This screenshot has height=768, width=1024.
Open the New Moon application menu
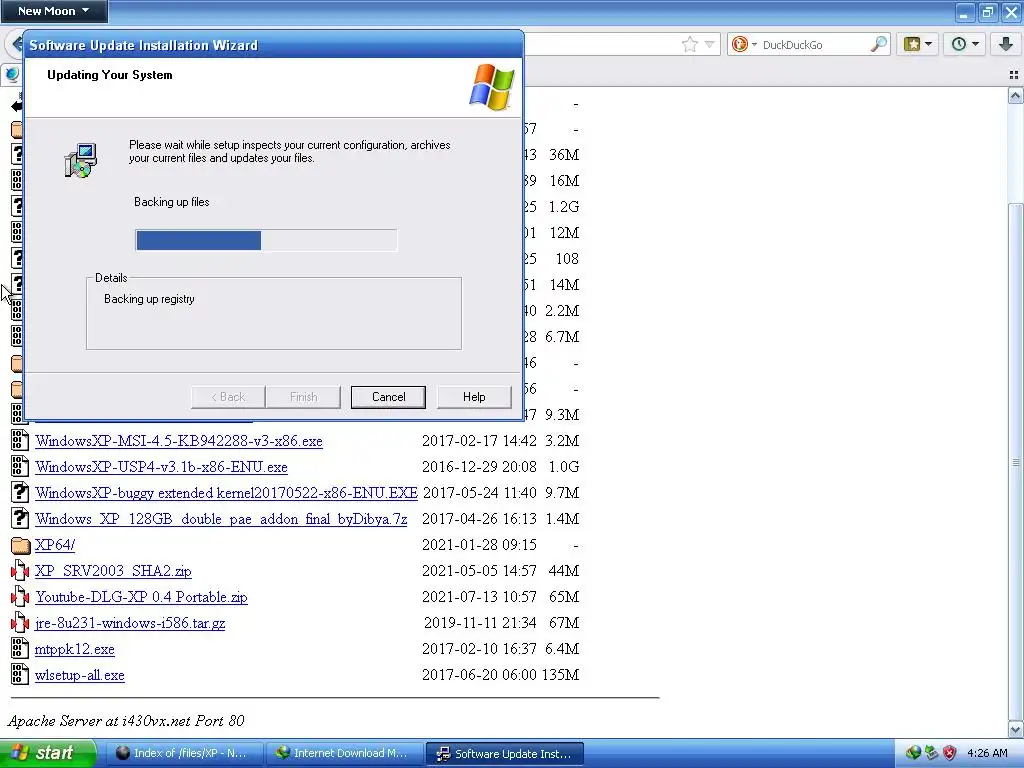tap(54, 11)
